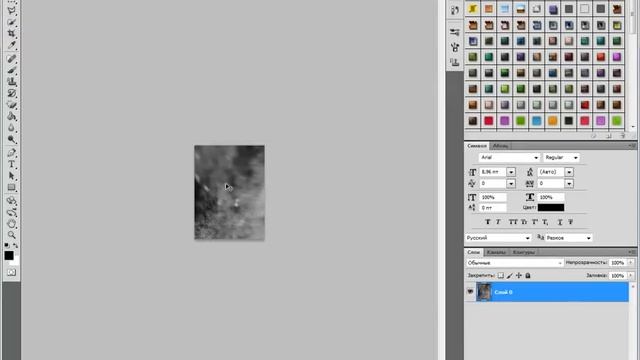640x360 pixels.
Task: Select the Zoom tool in toolbar
Action: pos(11,235)
